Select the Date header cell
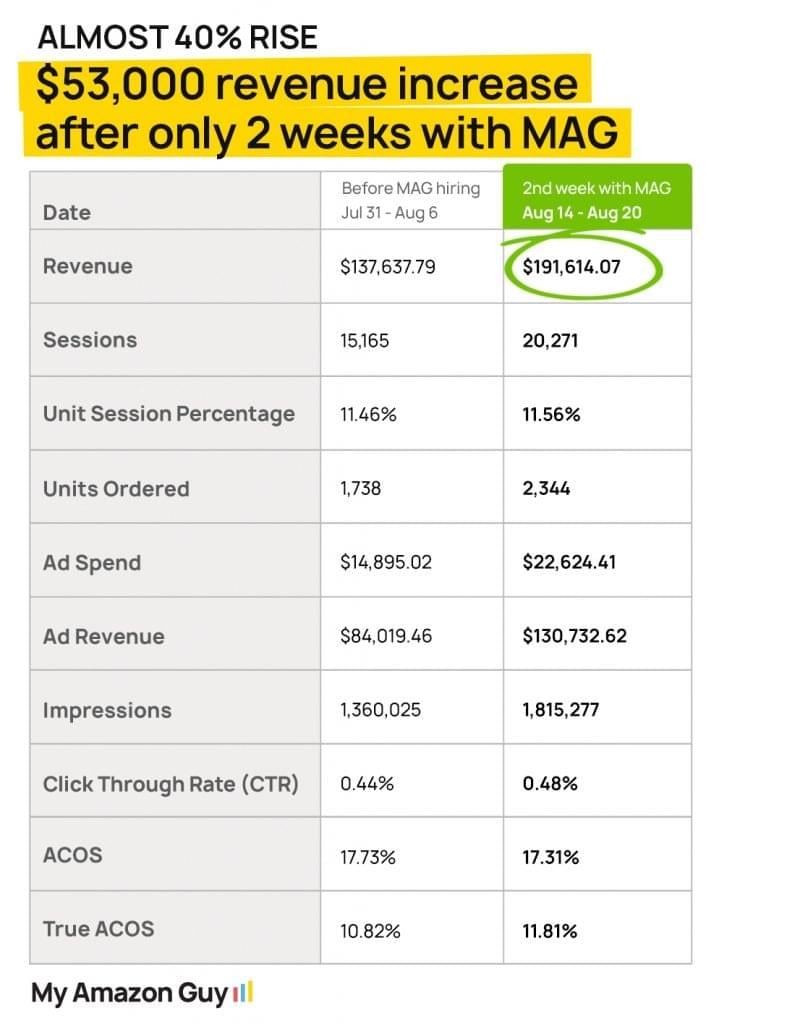This screenshot has height=1024, width=808. [67, 212]
